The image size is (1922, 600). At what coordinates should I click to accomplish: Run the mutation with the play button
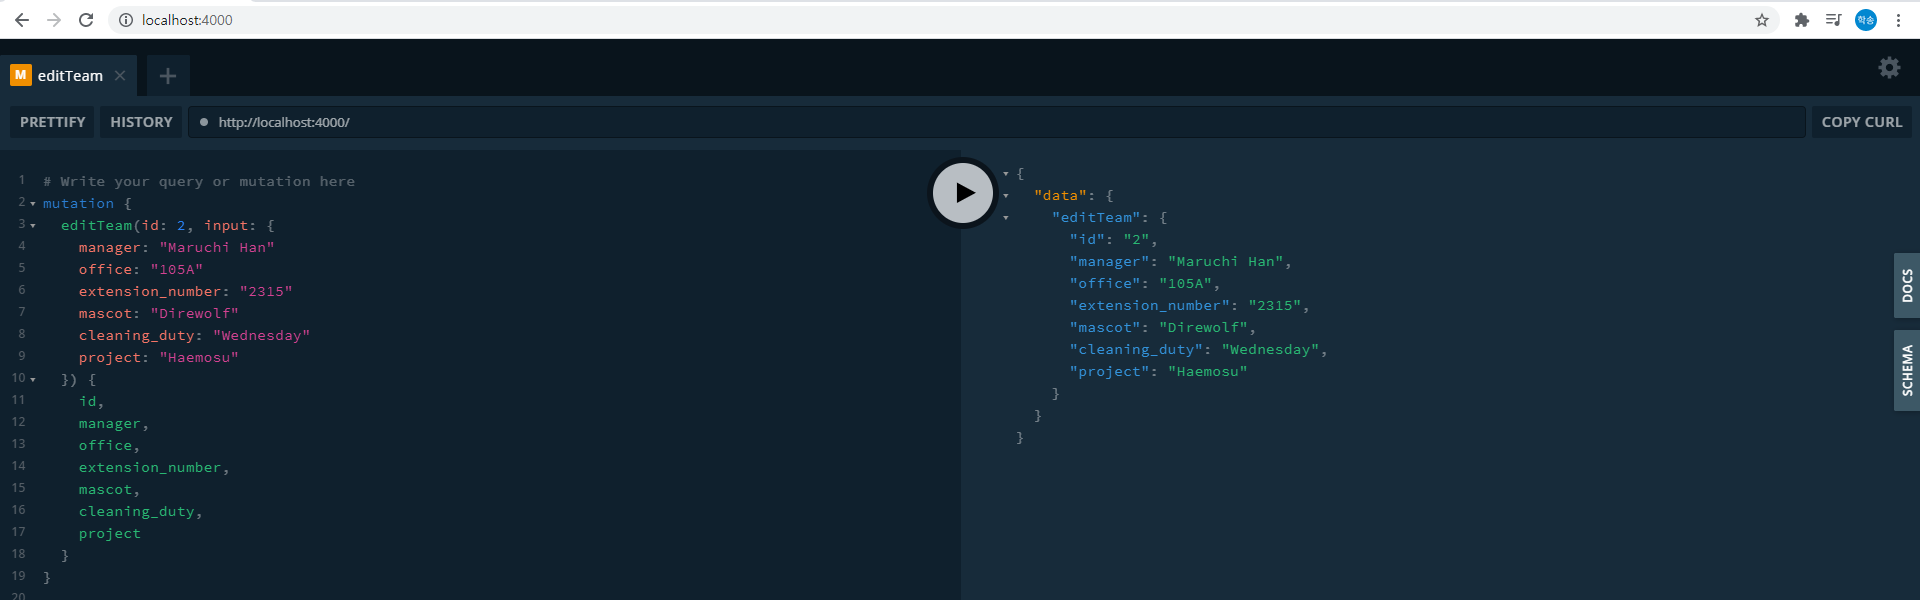click(963, 193)
